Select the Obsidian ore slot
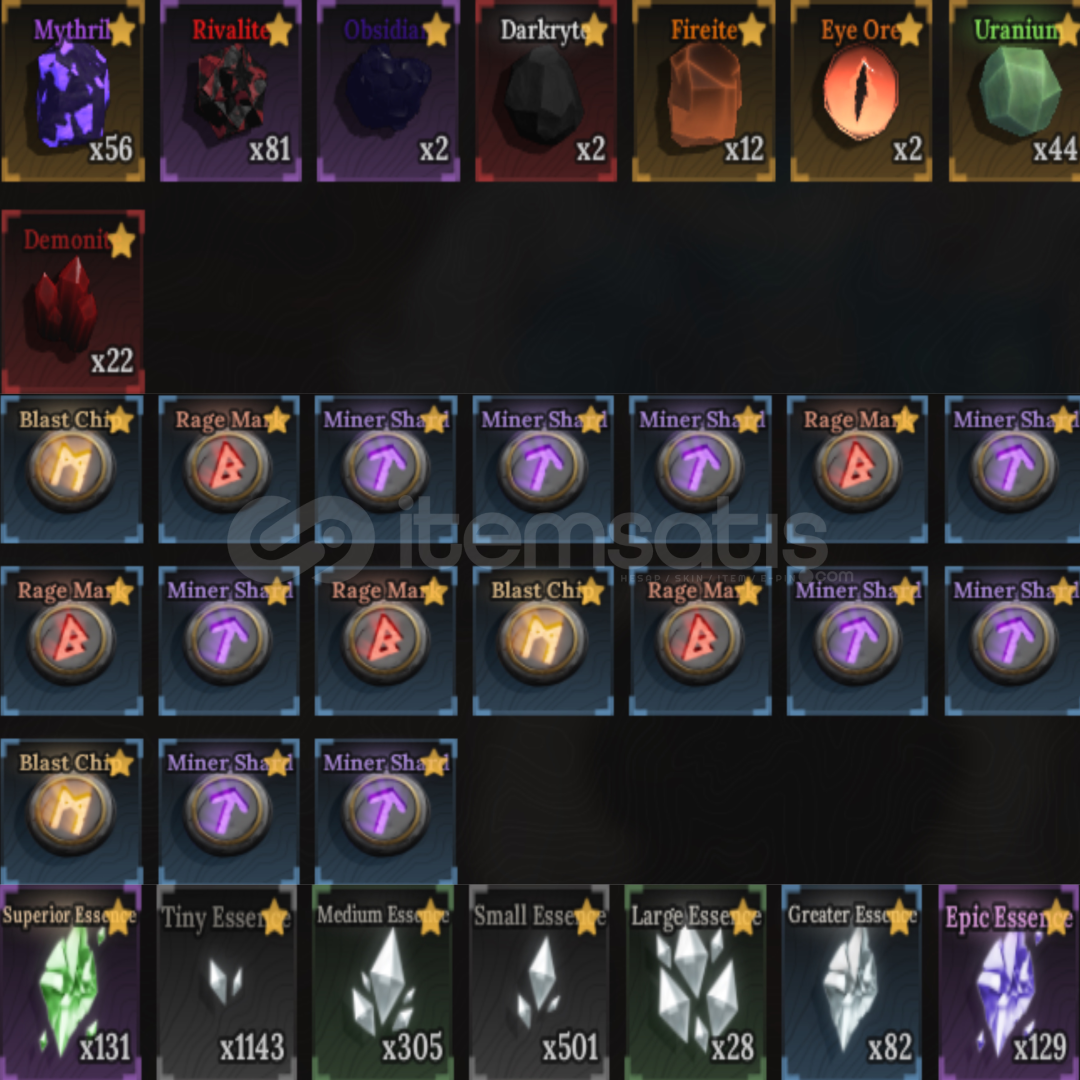Viewport: 1080px width, 1080px height. tap(388, 91)
